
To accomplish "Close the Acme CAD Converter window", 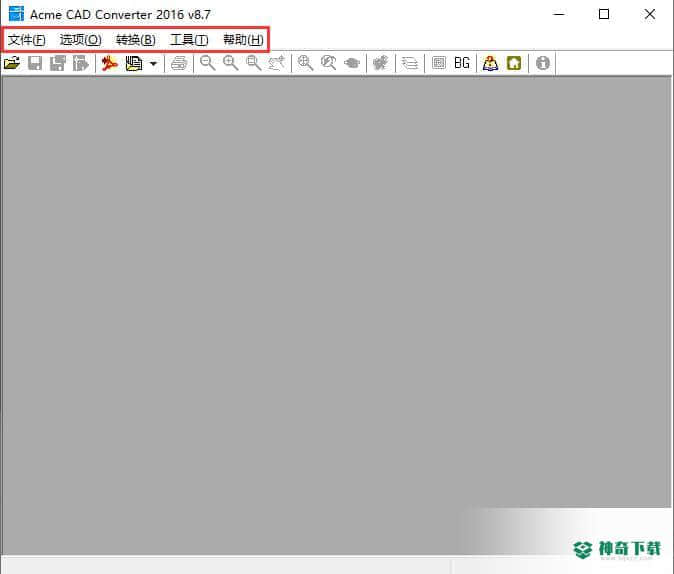I will pyautogui.click(x=650, y=14).
